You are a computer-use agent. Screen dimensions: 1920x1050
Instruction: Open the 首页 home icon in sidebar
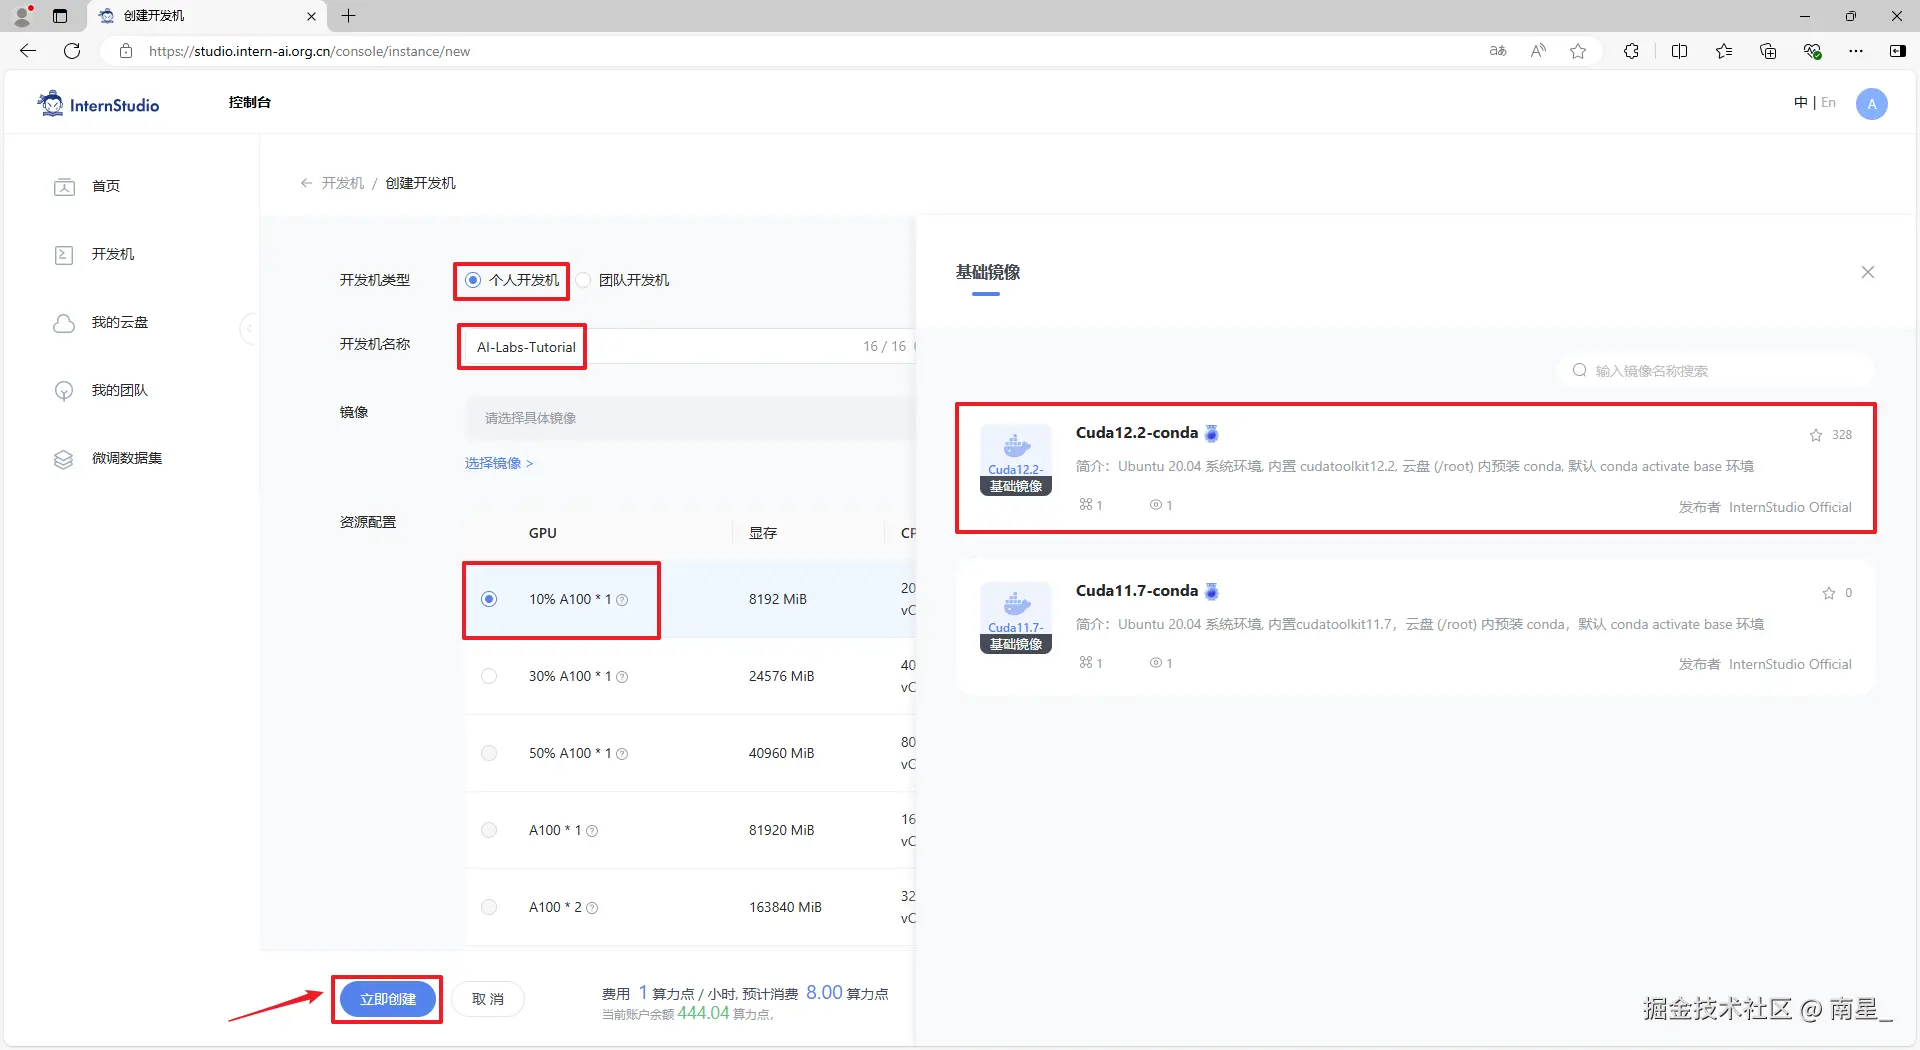pos(64,187)
